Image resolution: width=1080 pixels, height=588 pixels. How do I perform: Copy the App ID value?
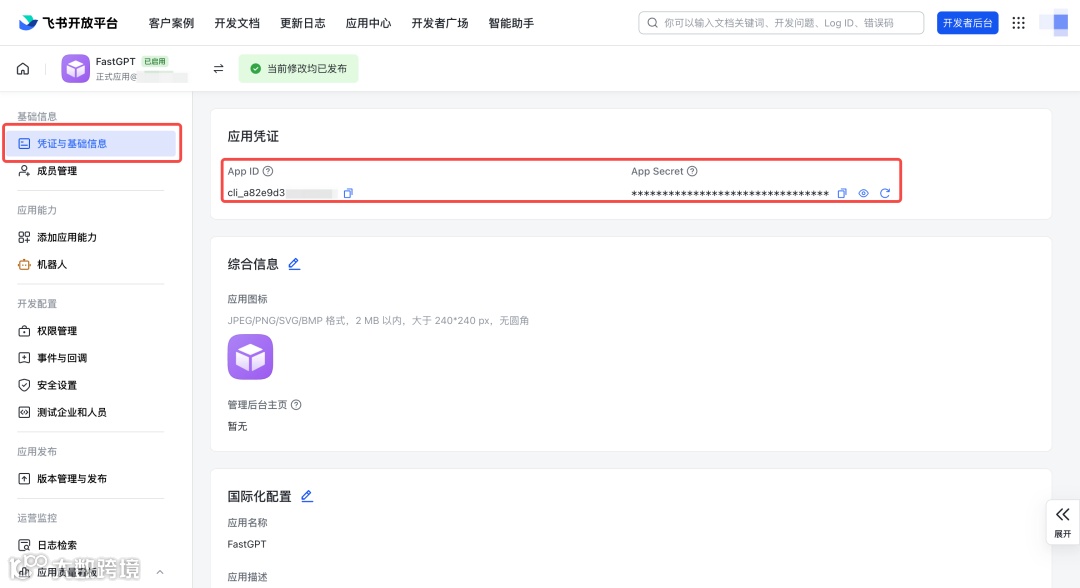point(348,193)
